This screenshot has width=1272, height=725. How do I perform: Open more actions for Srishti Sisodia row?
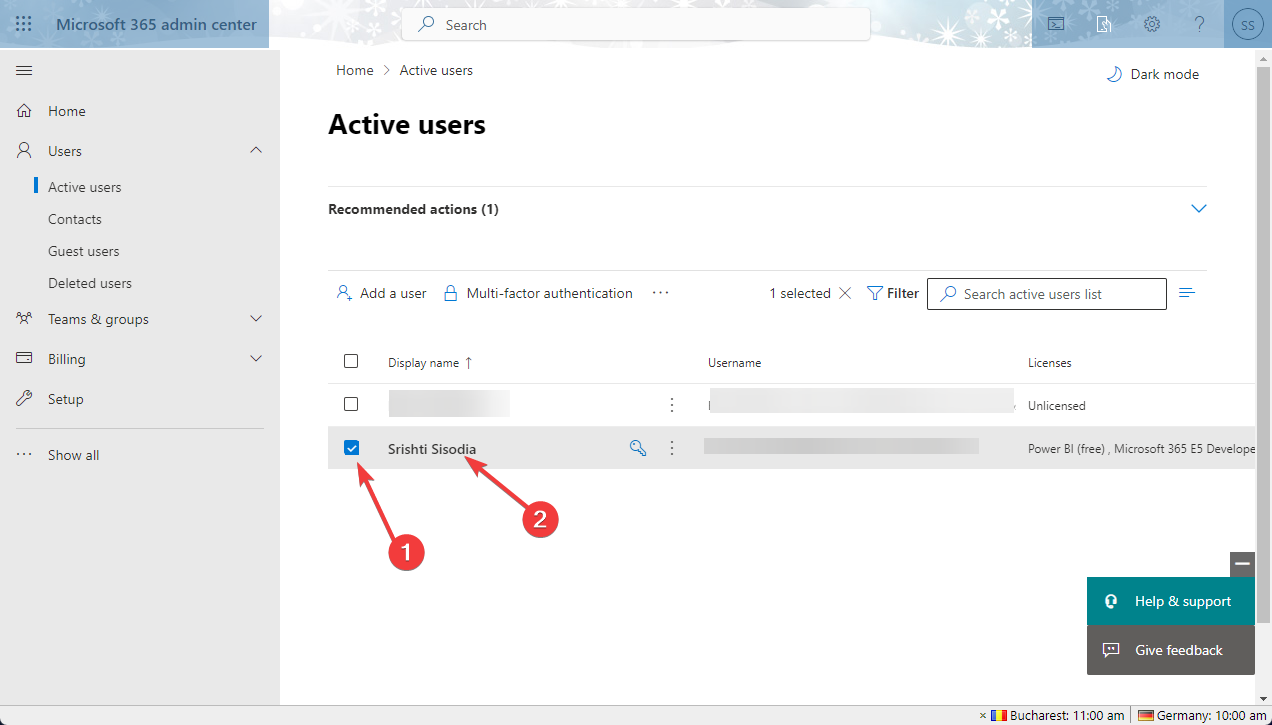(672, 448)
